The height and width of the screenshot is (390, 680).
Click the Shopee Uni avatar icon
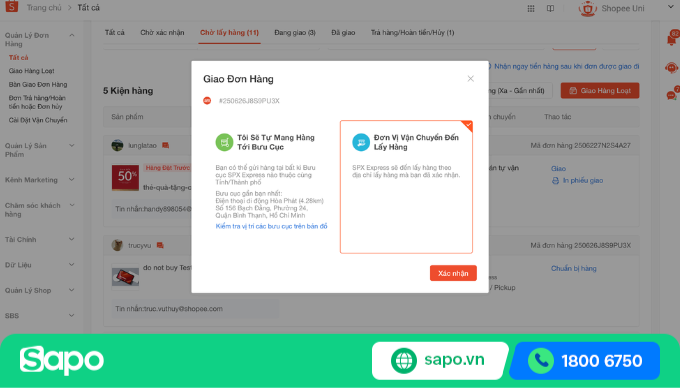(588, 8)
